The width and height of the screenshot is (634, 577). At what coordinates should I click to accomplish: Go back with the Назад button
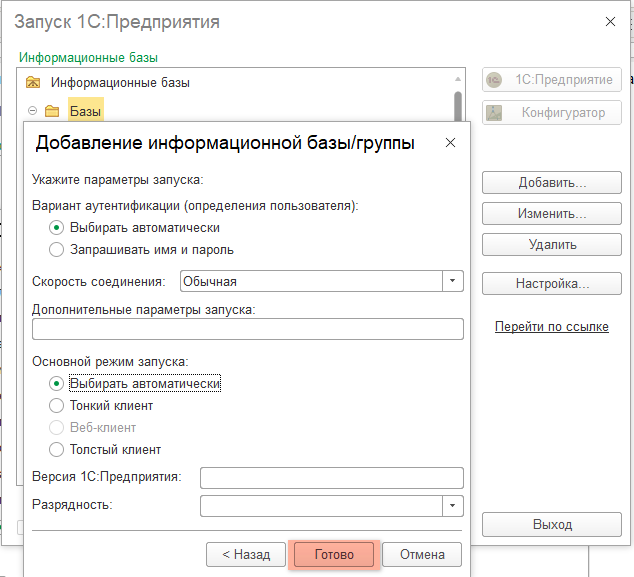246,554
